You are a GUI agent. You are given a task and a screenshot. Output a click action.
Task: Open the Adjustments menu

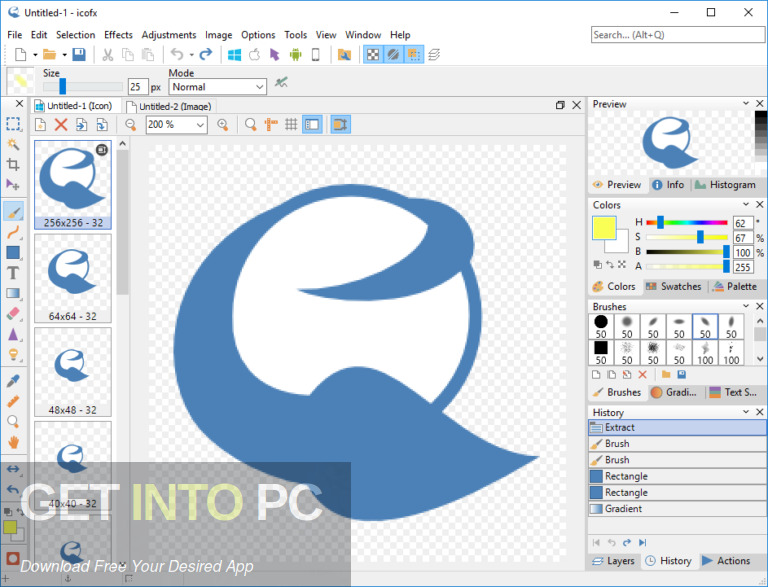[x=168, y=35]
